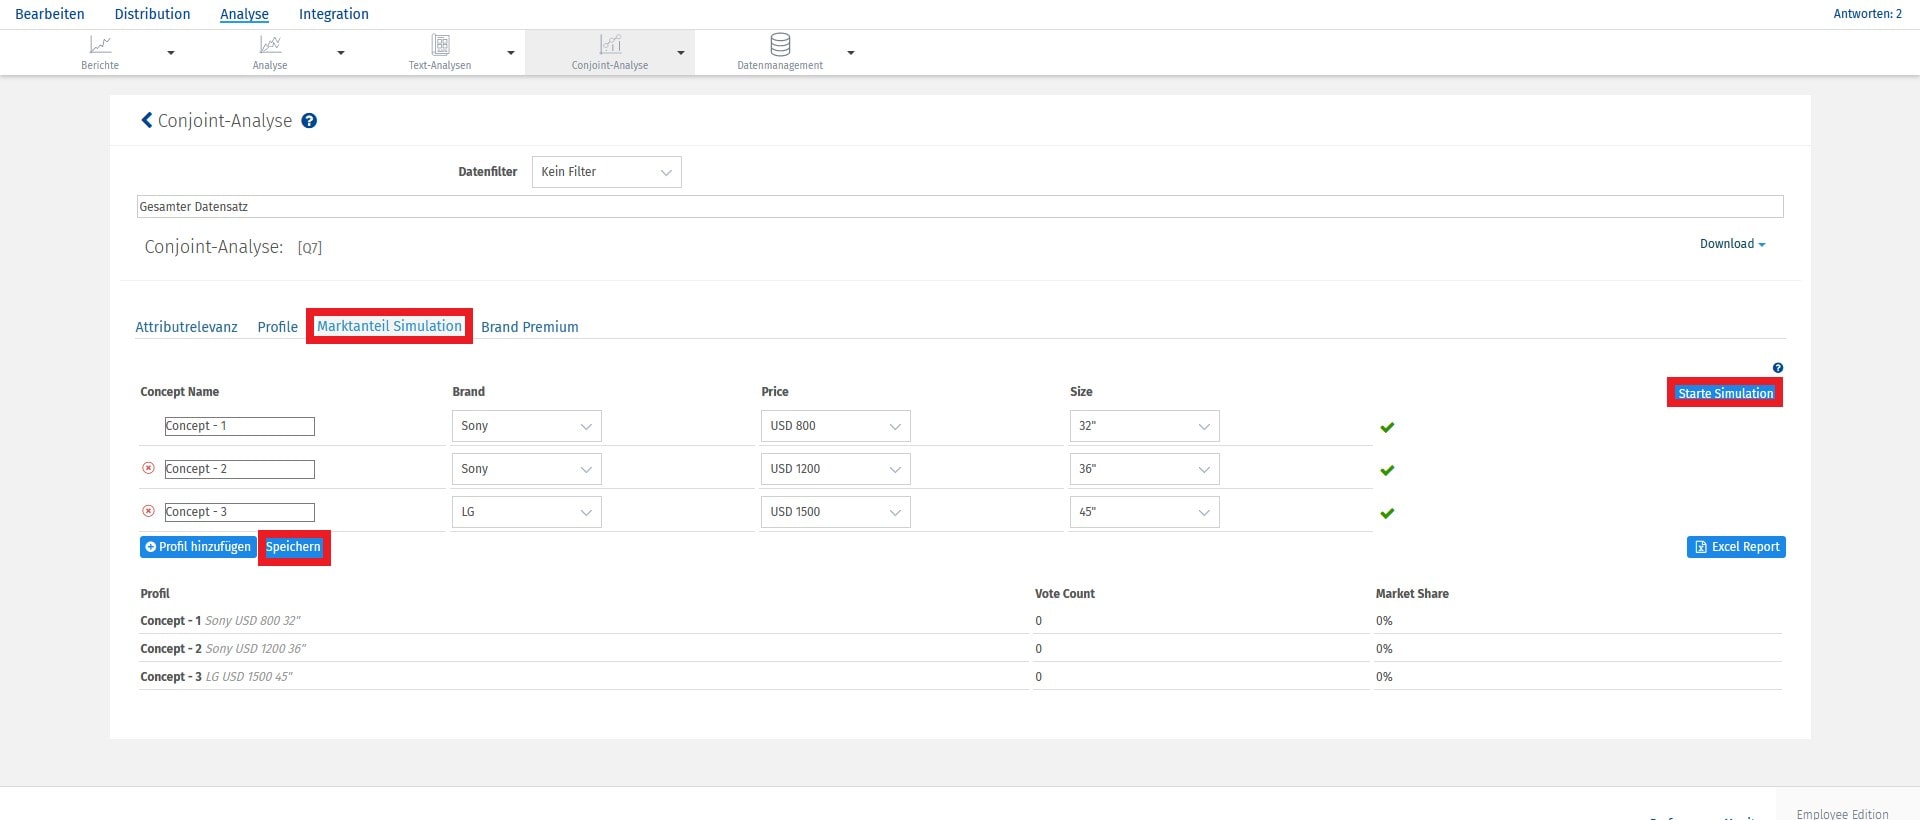
Task: Open the Datenmanagement database icon
Action: pos(780,45)
